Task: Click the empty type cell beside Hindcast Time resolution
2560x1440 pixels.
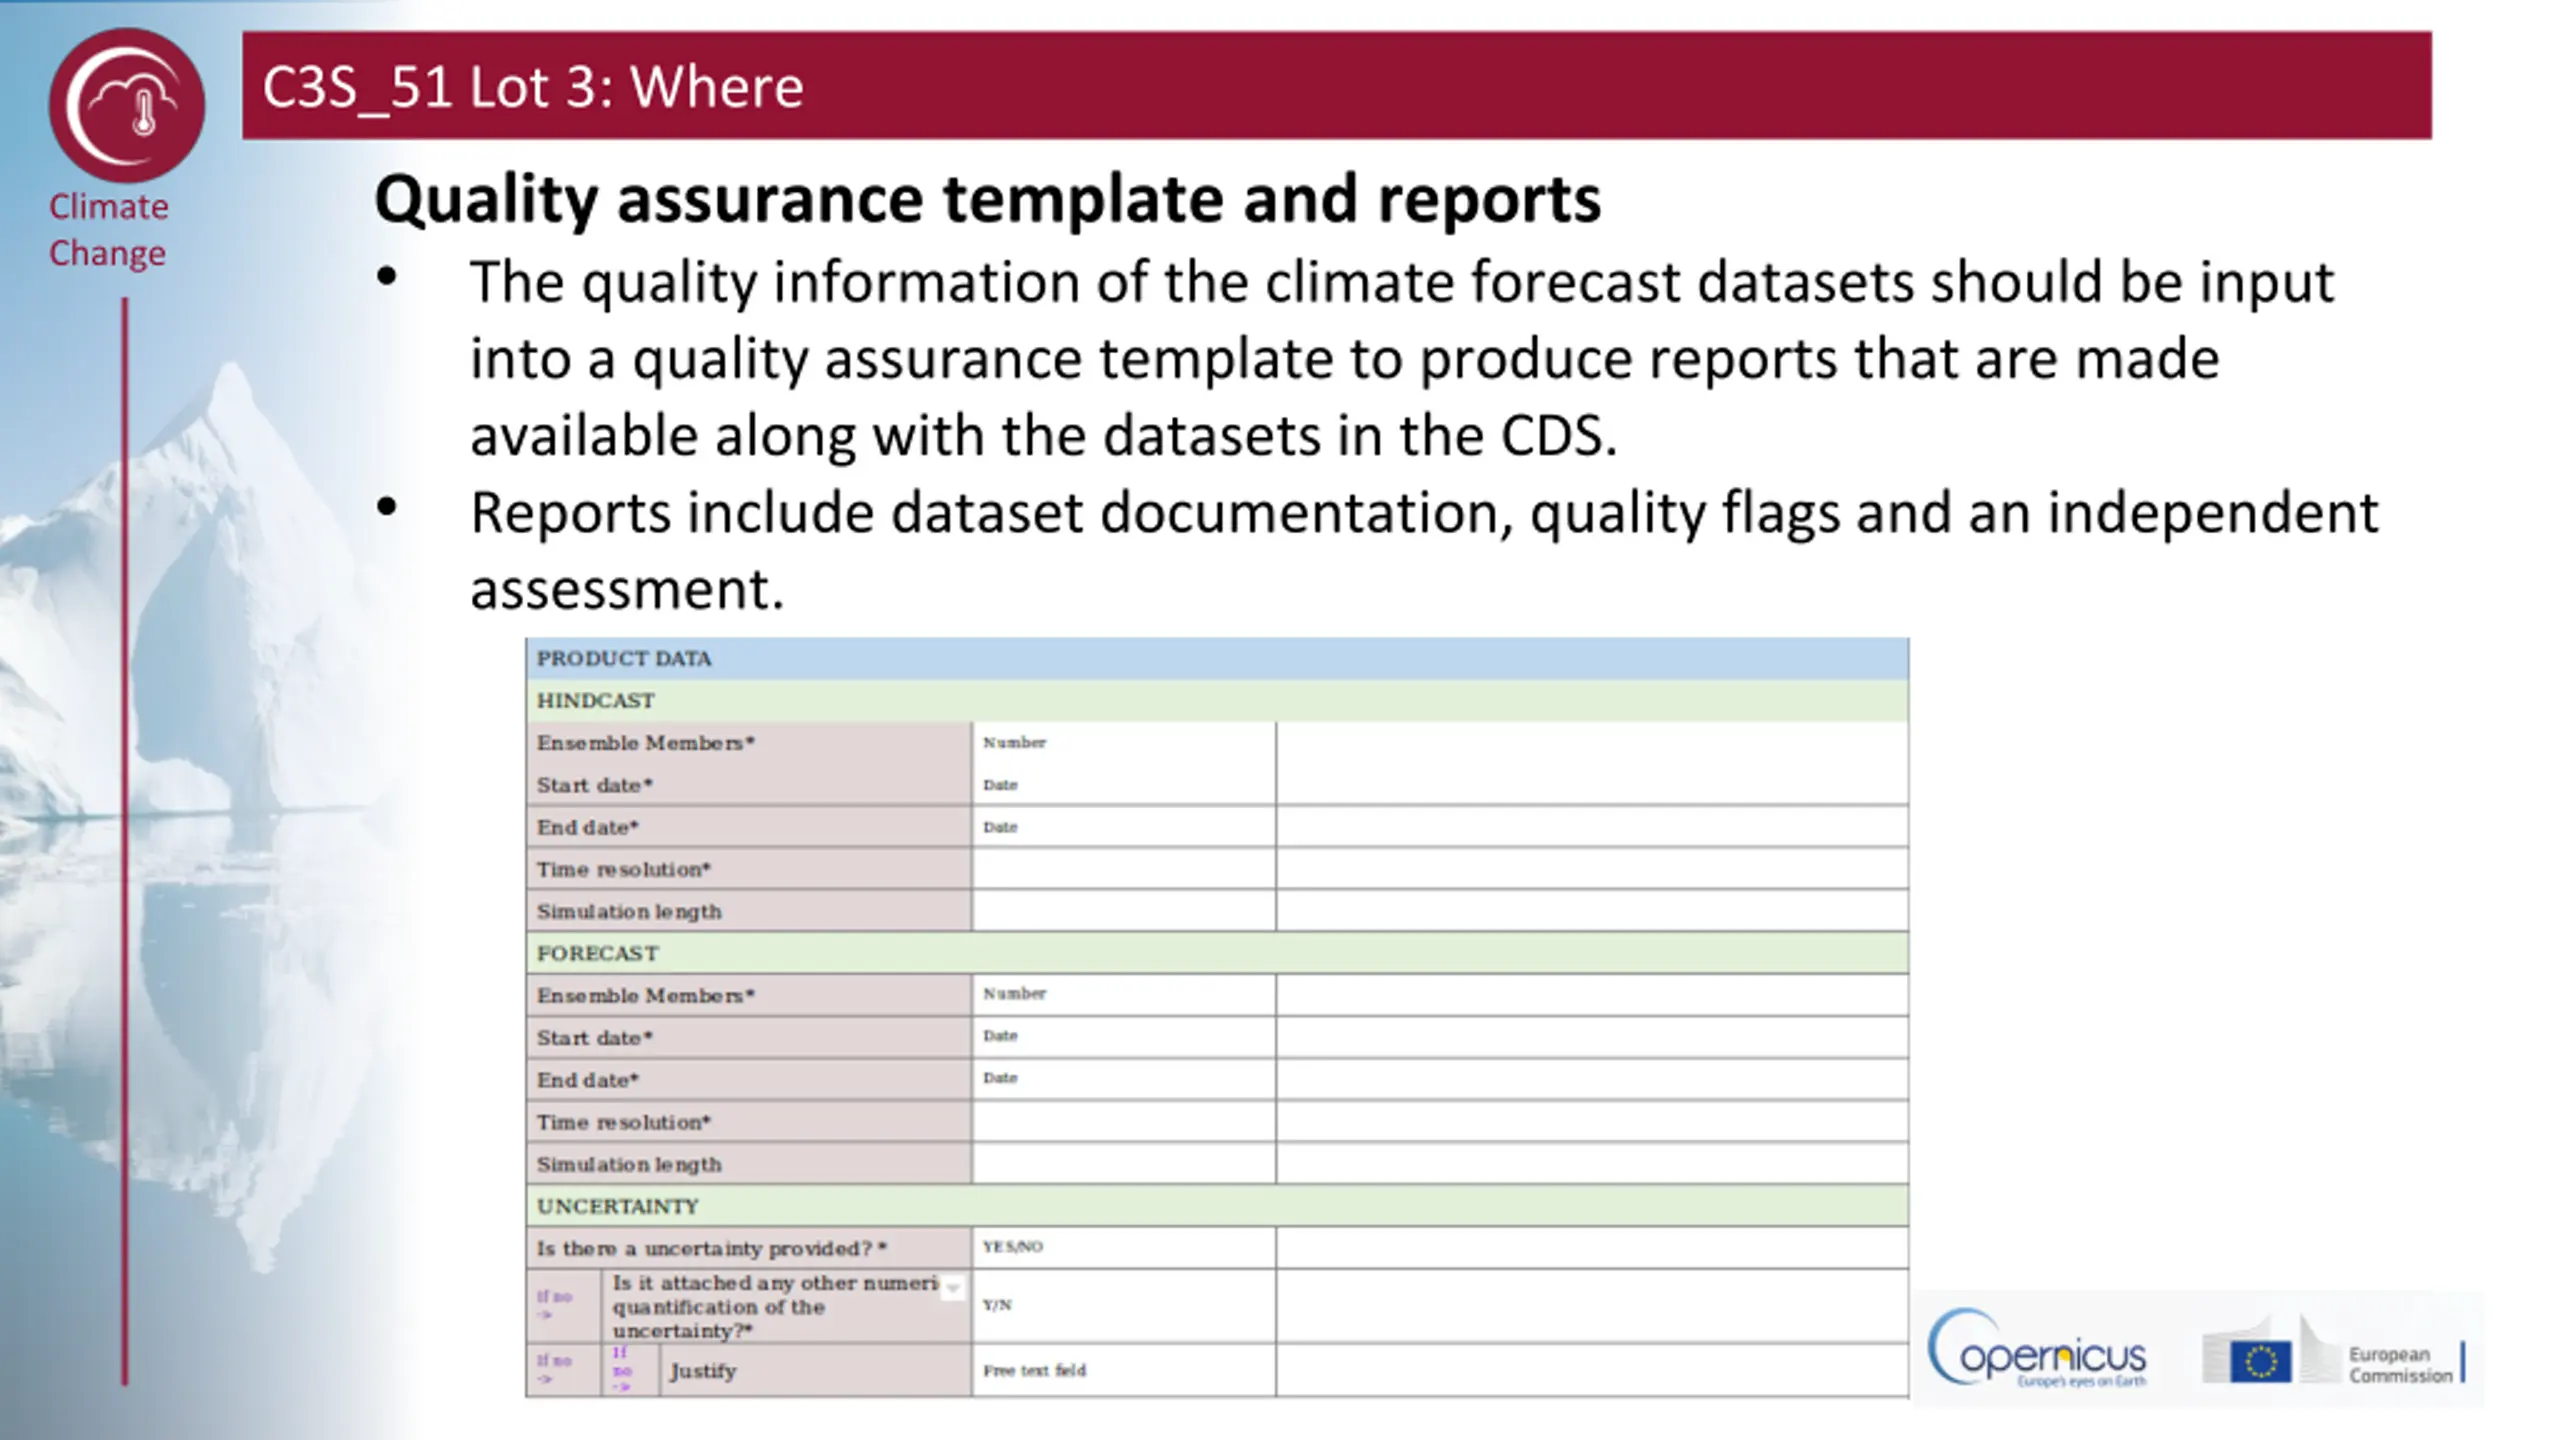Action: pos(1124,869)
